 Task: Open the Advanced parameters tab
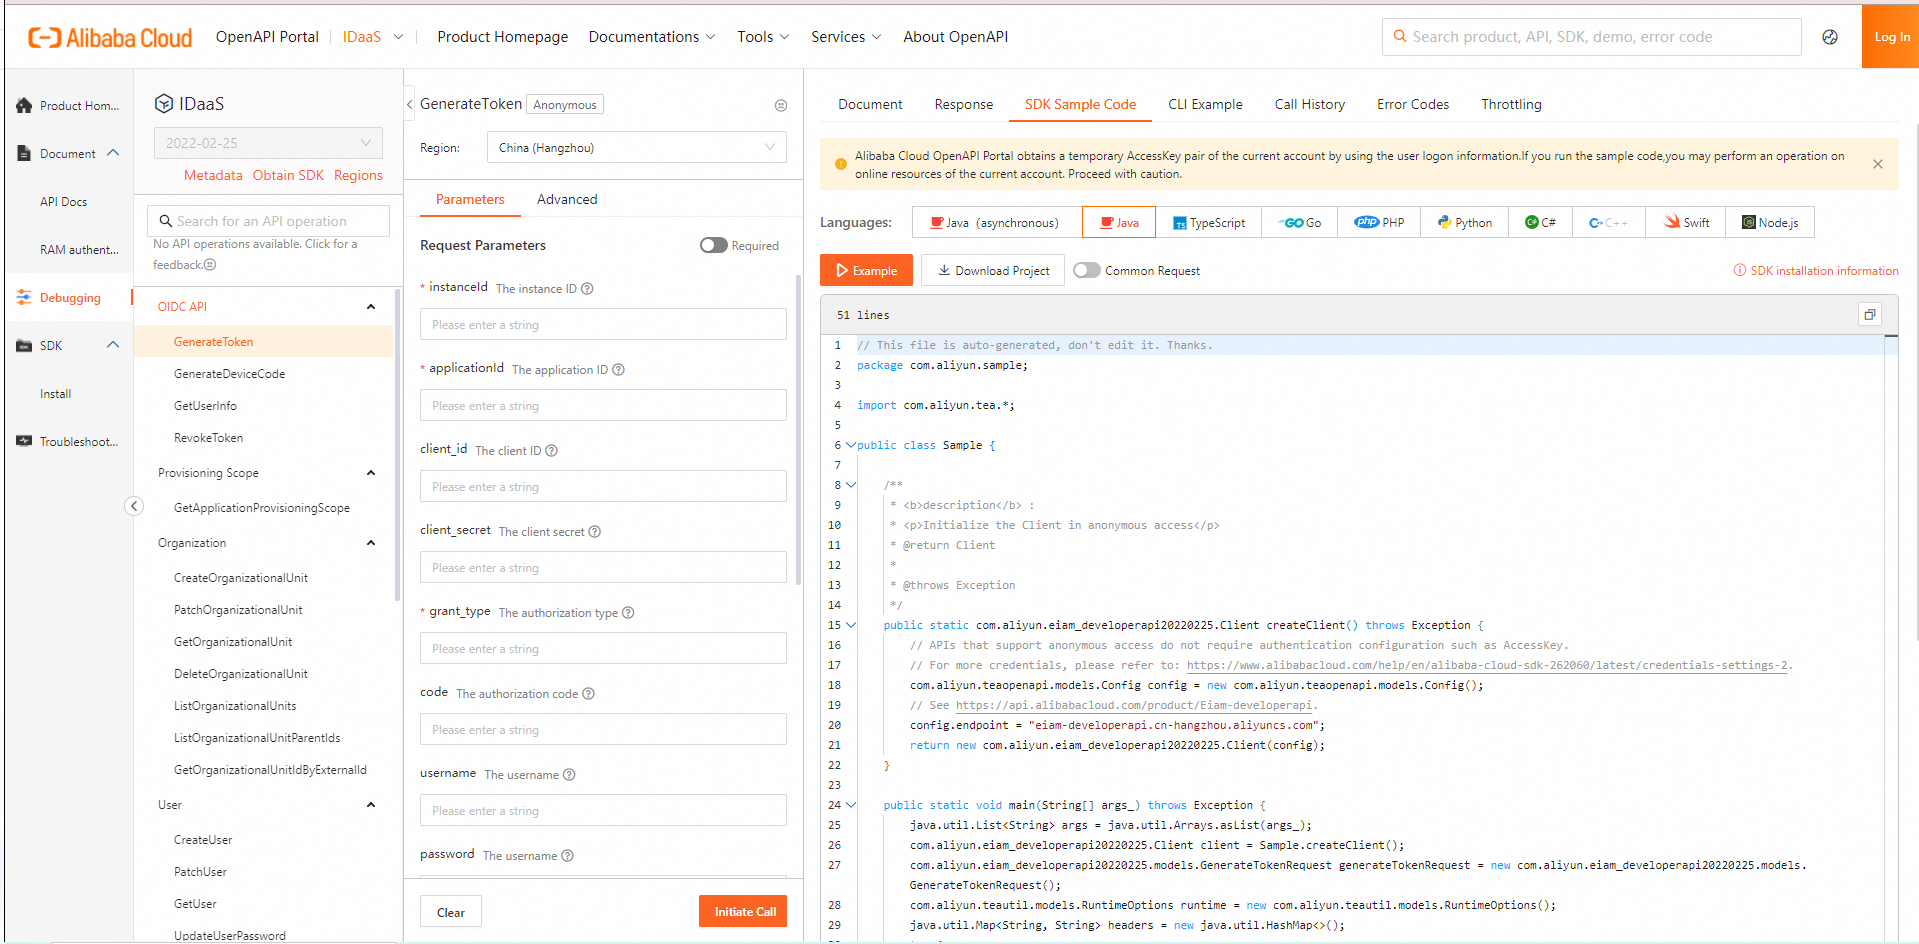click(x=567, y=199)
